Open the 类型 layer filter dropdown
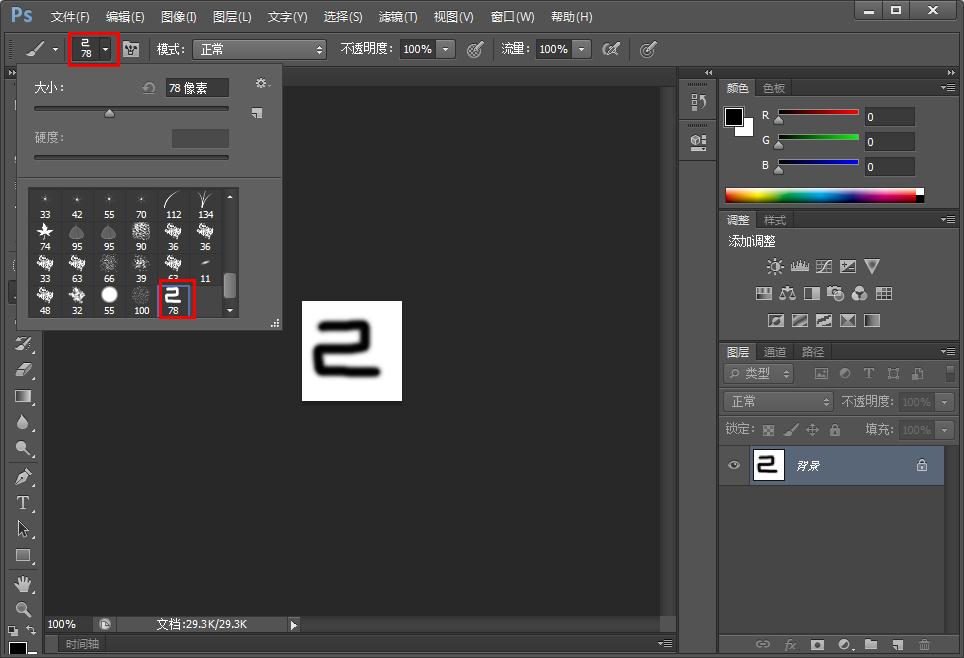 click(759, 373)
